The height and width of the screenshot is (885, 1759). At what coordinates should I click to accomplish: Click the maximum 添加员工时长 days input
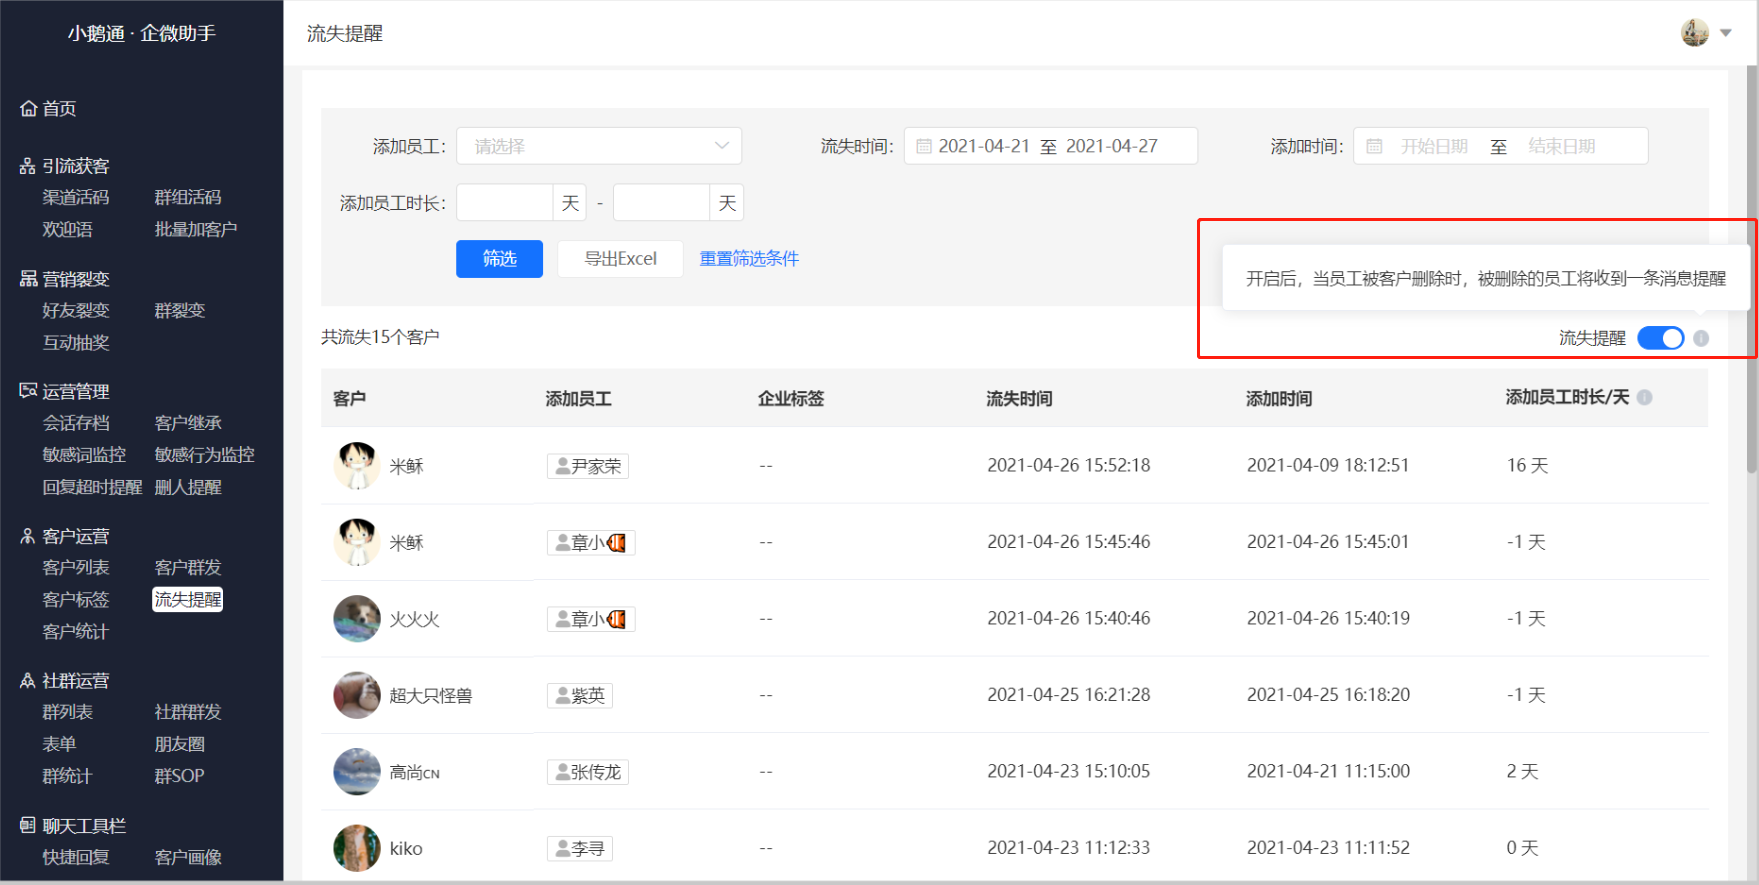pos(661,203)
